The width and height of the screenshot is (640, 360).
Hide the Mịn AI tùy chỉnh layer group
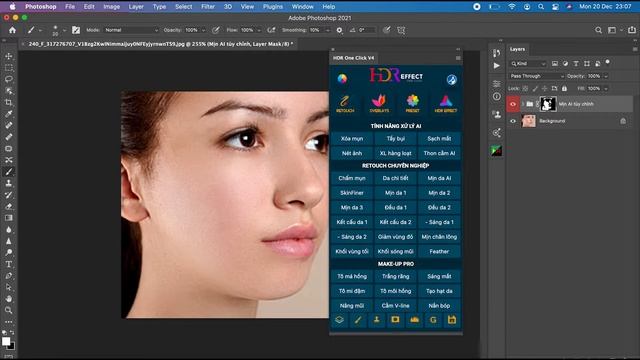coord(513,104)
